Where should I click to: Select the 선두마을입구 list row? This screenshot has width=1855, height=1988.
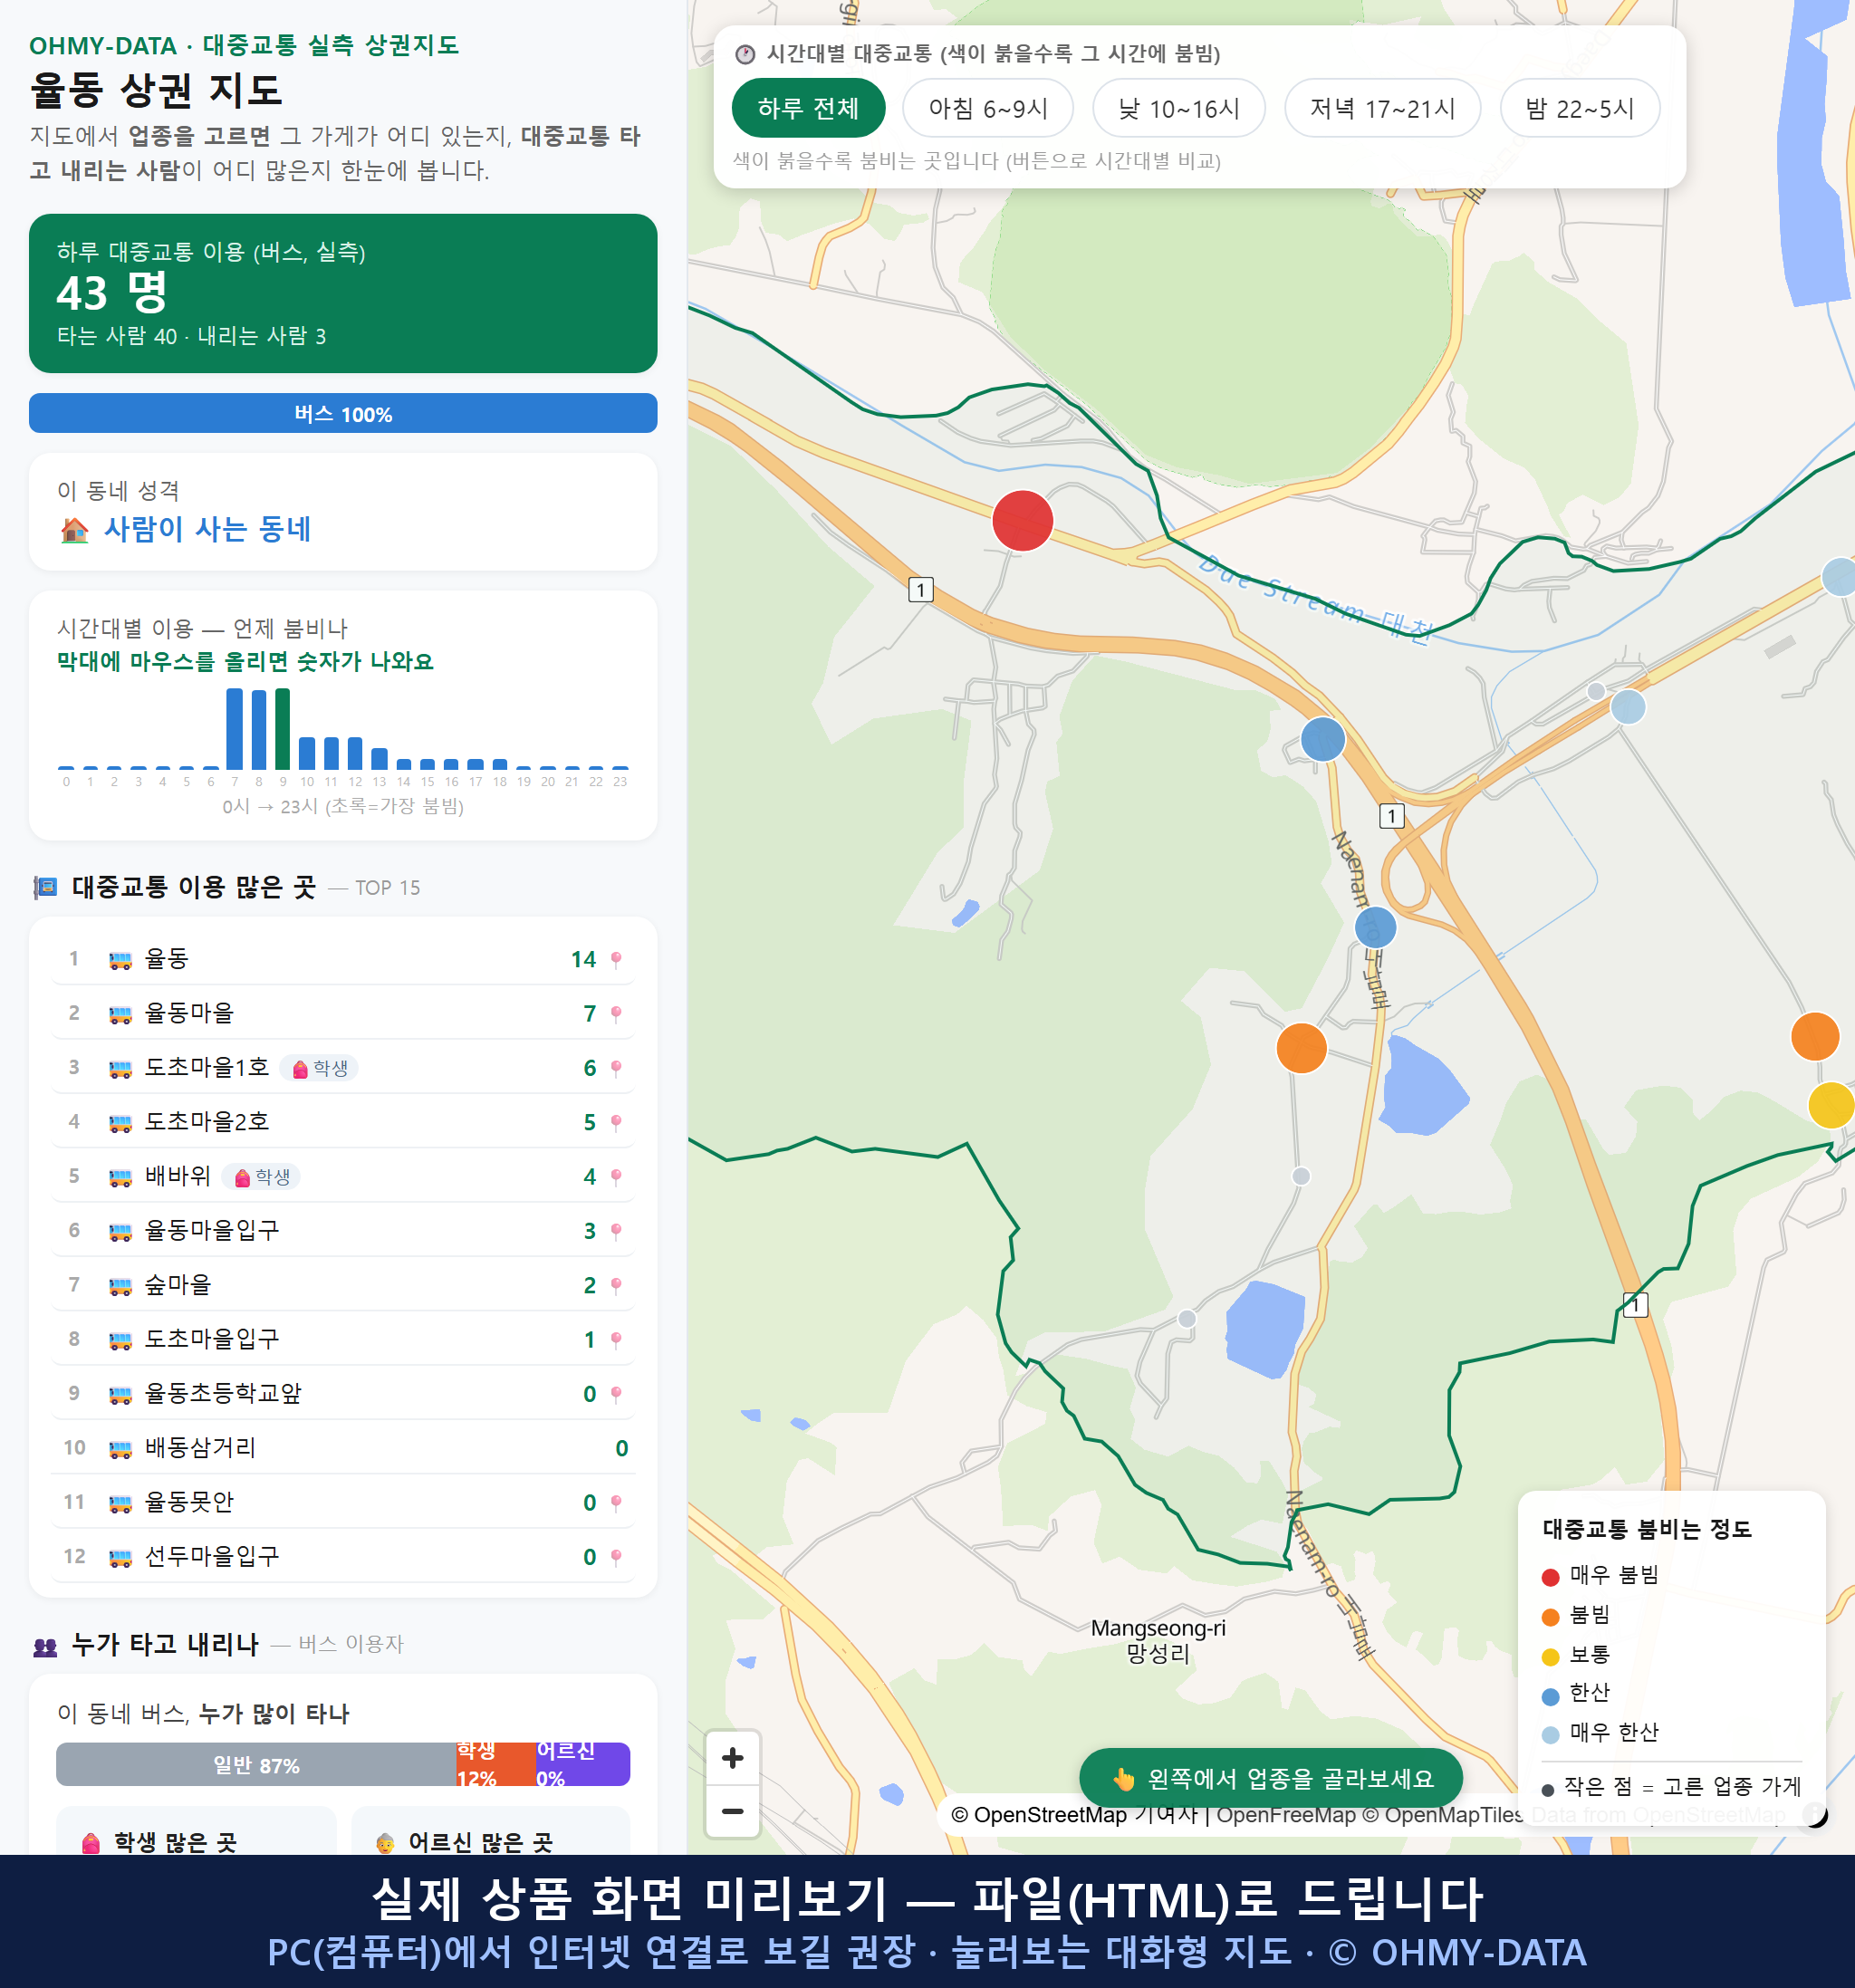[x=343, y=1556]
